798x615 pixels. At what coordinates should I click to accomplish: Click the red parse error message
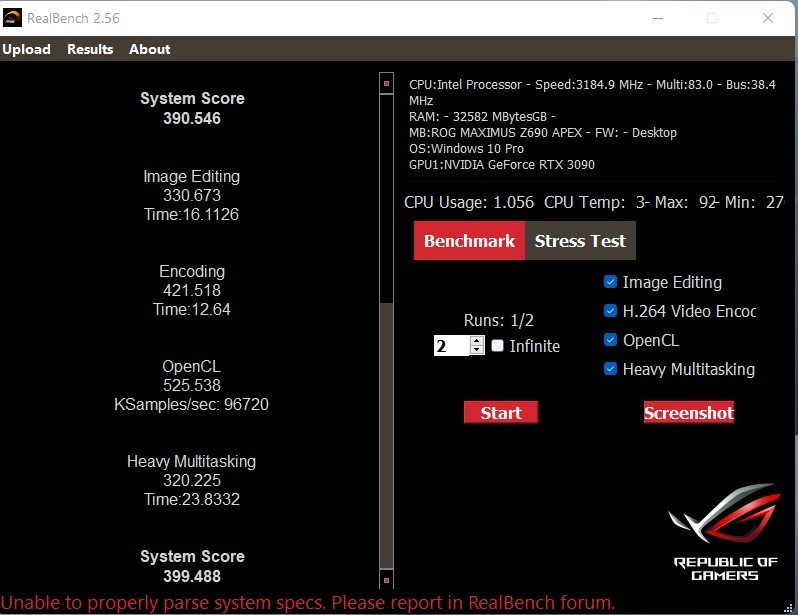308,603
